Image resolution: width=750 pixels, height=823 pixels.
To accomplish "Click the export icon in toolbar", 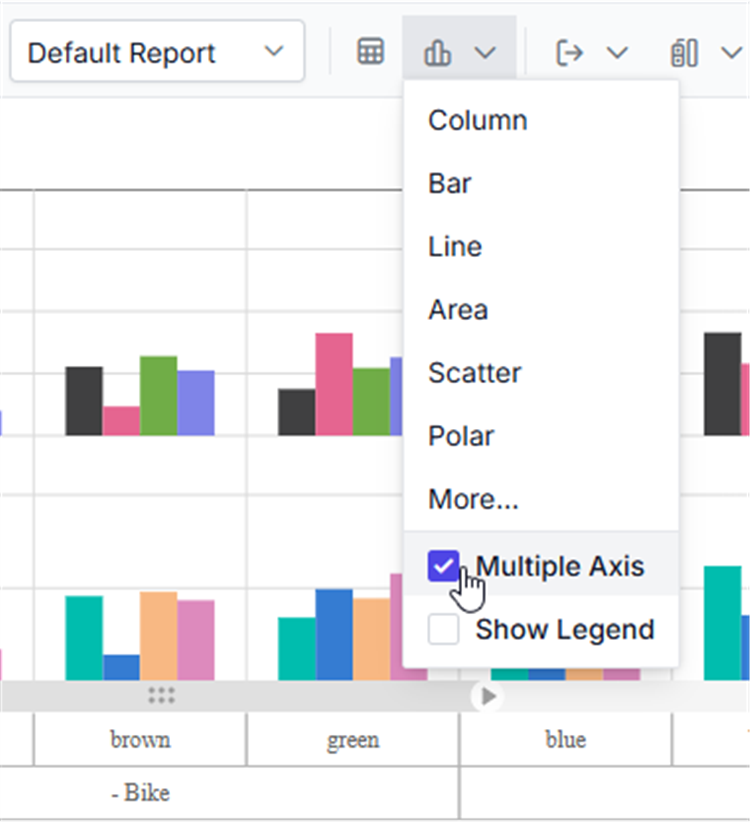I will pos(569,52).
